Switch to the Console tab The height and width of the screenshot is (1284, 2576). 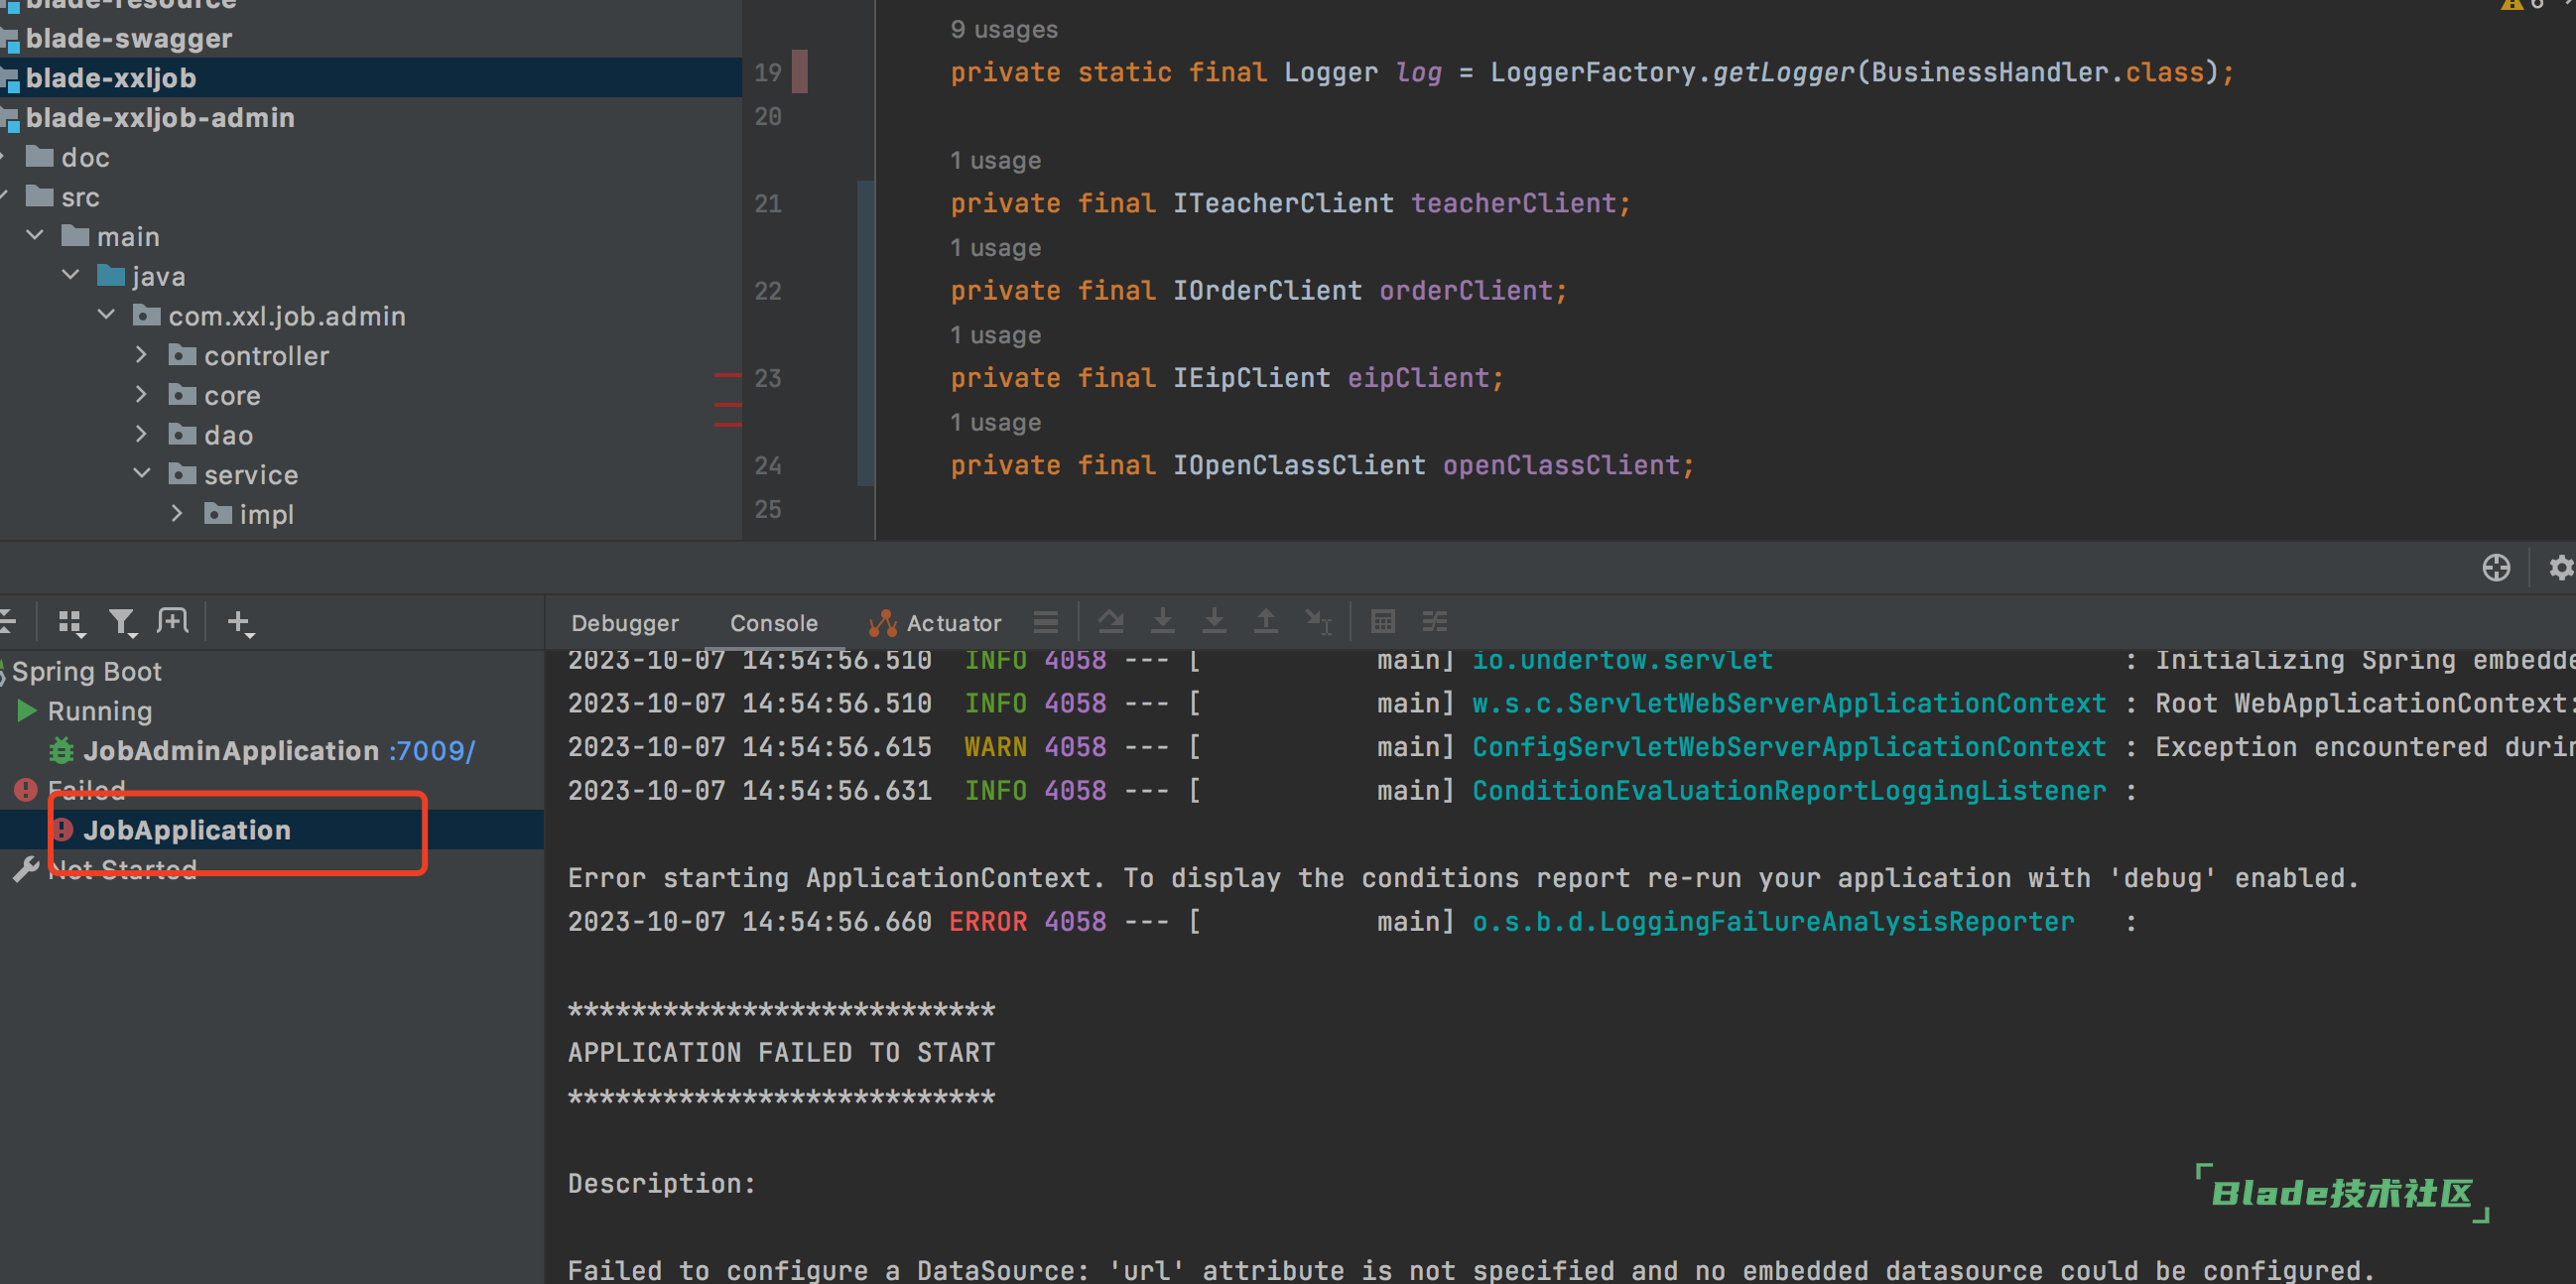(x=774, y=623)
